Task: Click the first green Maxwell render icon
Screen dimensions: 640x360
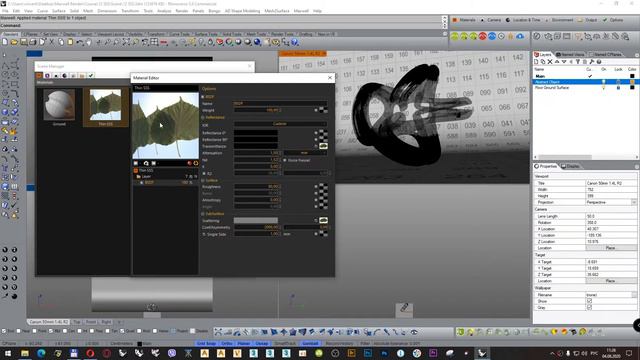Action: (454, 36)
